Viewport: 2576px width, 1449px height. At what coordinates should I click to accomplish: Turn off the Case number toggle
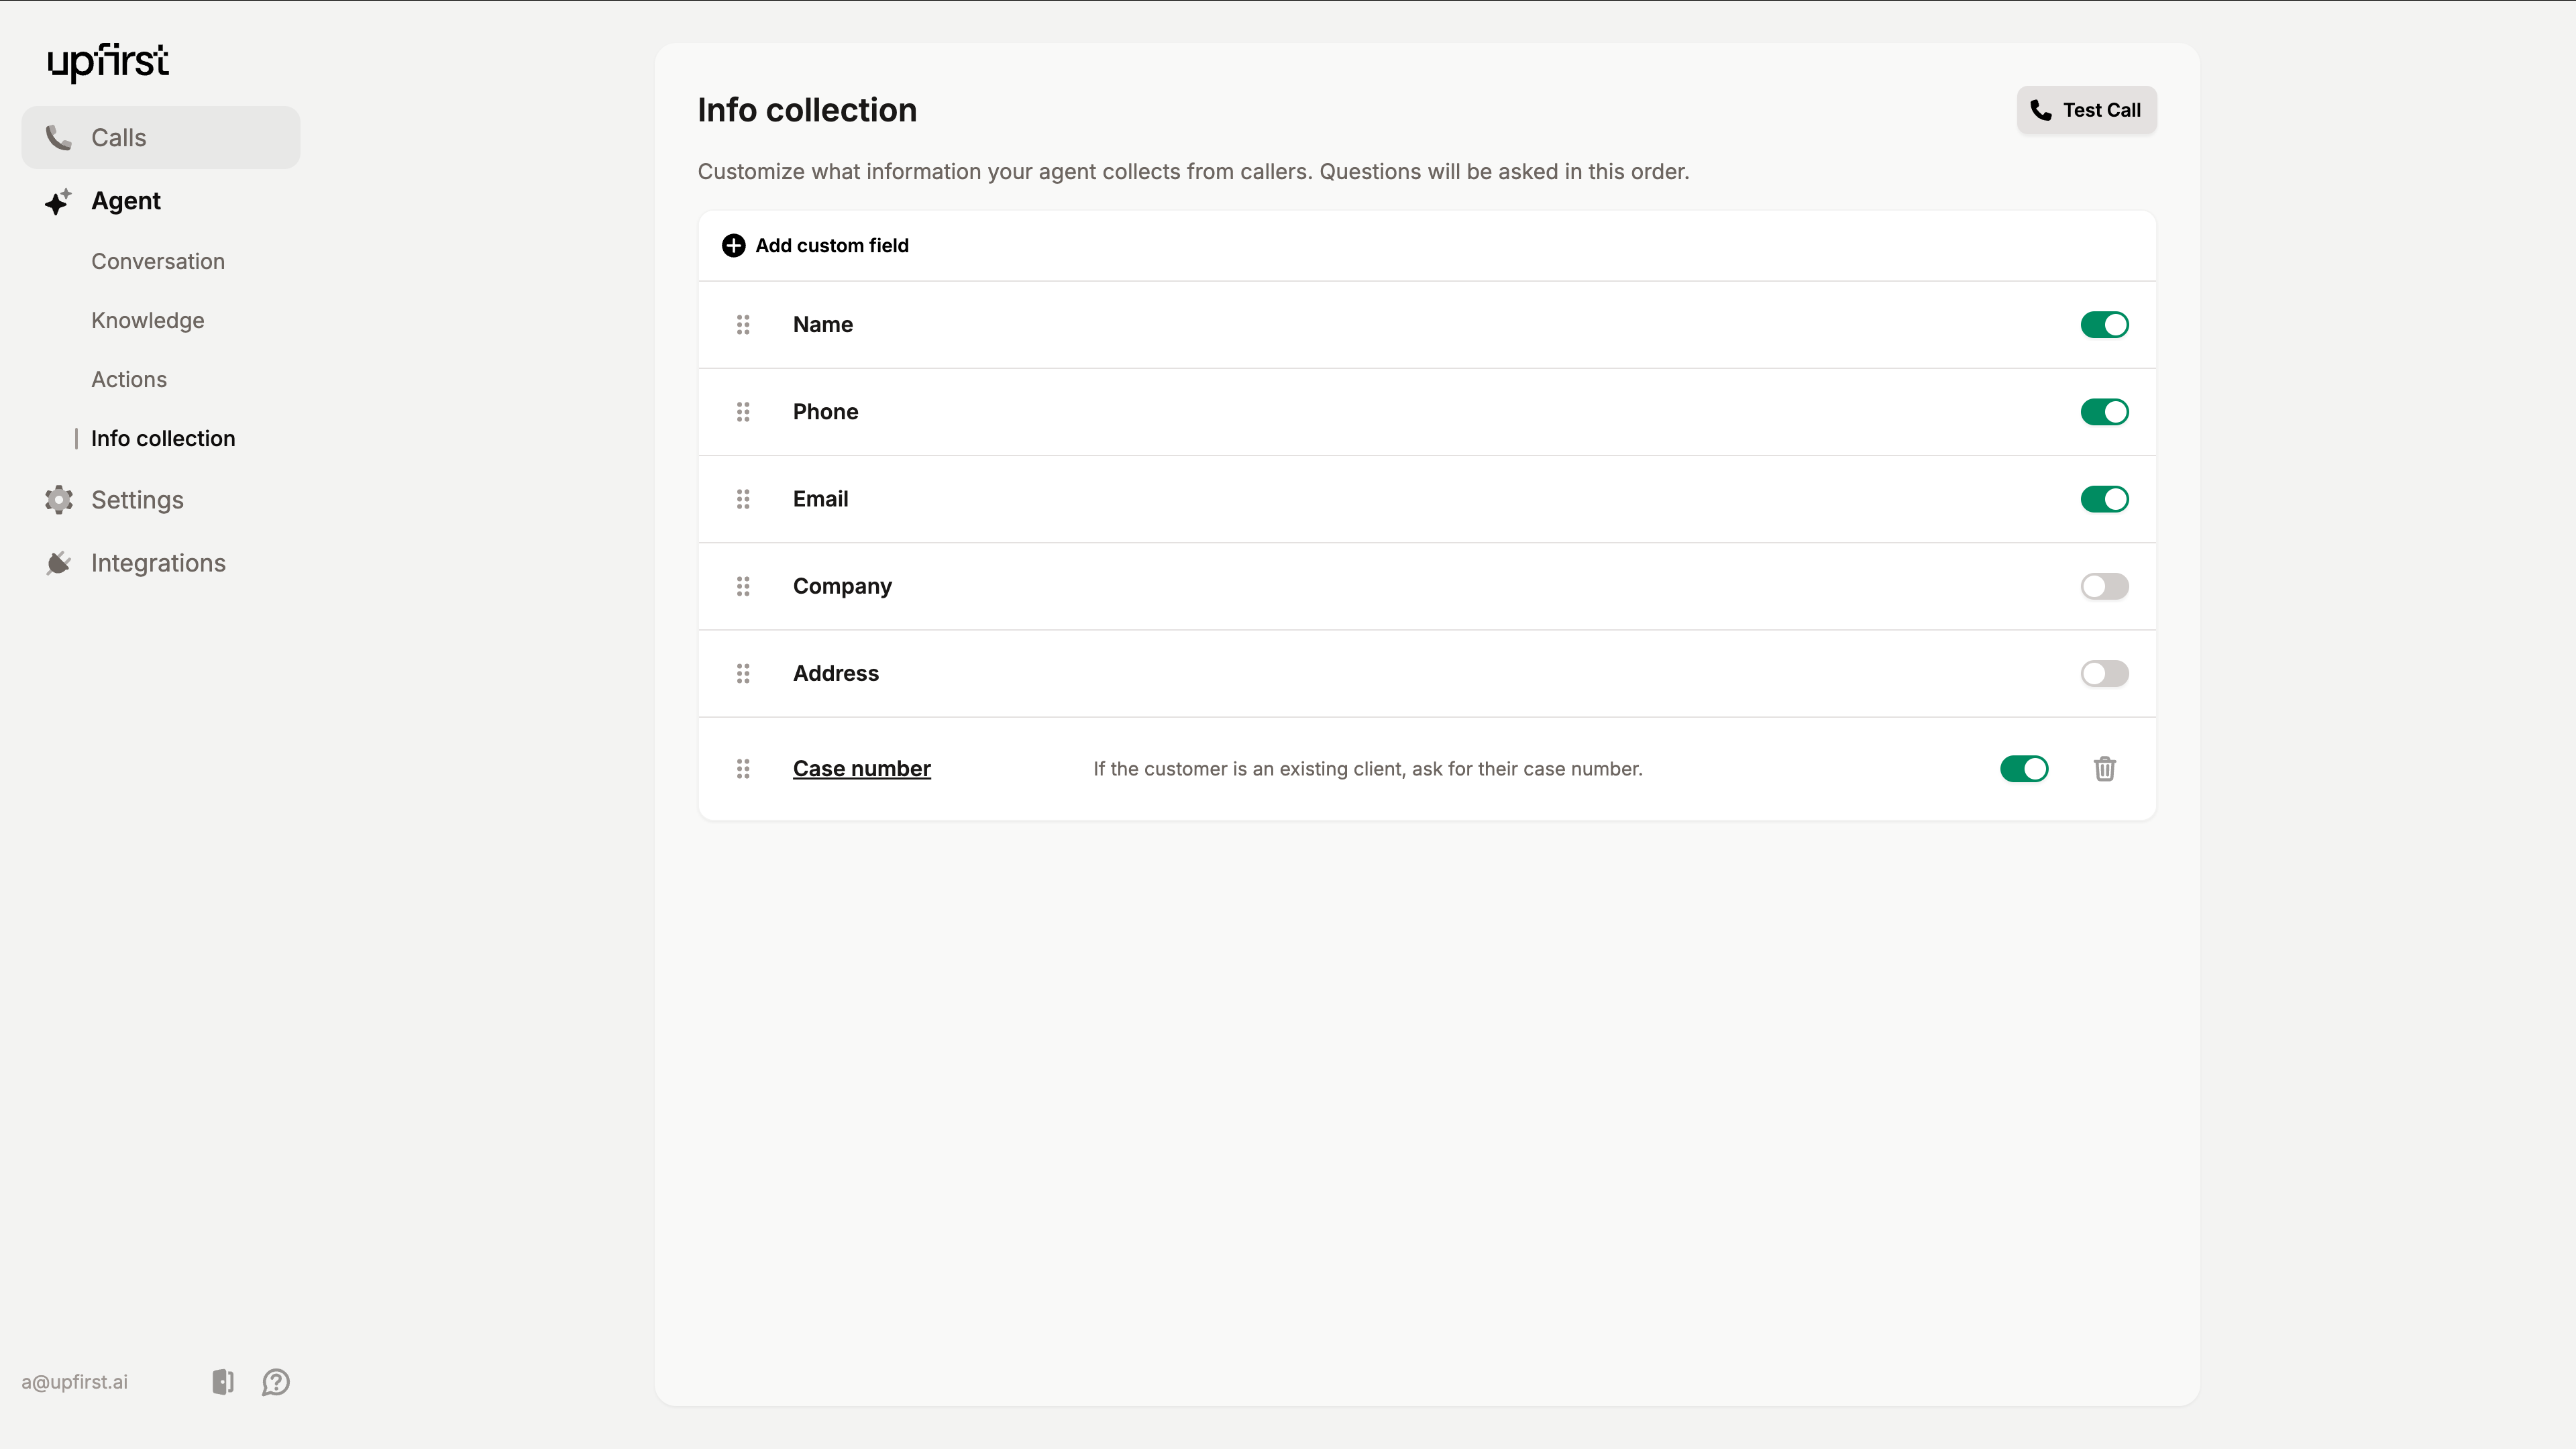click(x=2024, y=768)
